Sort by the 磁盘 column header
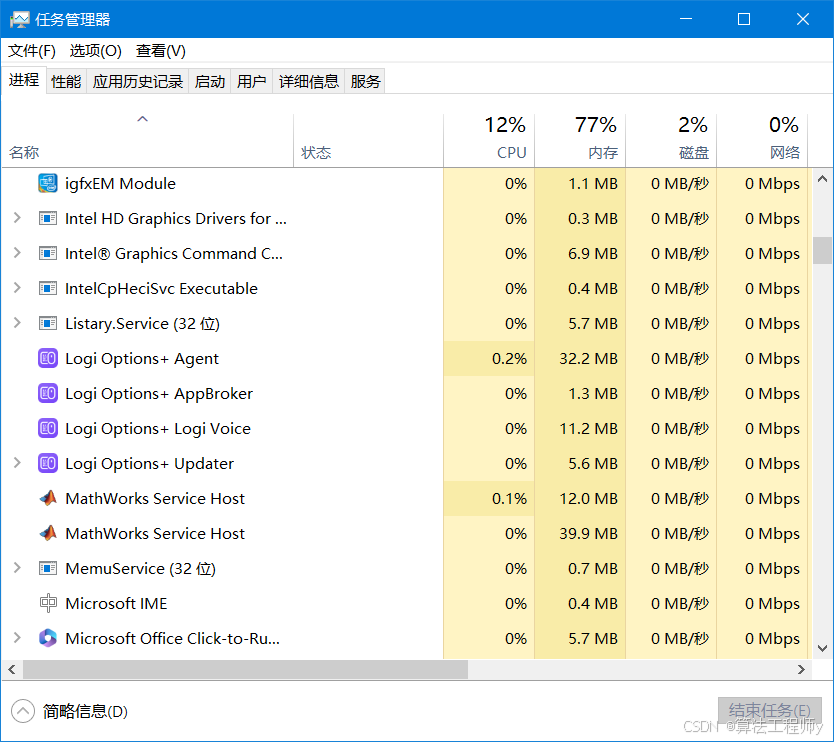The height and width of the screenshot is (742, 834). coord(671,140)
